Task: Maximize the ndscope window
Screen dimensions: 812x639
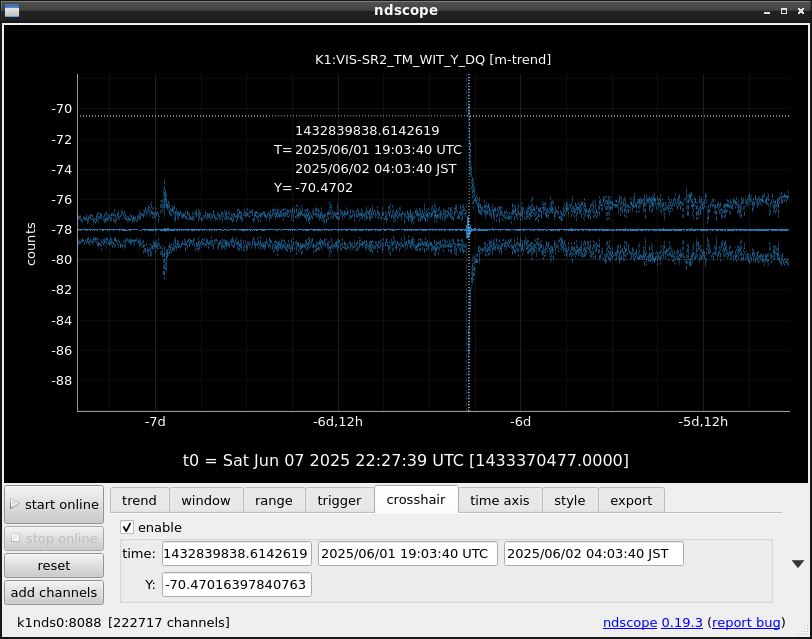Action: click(x=784, y=11)
